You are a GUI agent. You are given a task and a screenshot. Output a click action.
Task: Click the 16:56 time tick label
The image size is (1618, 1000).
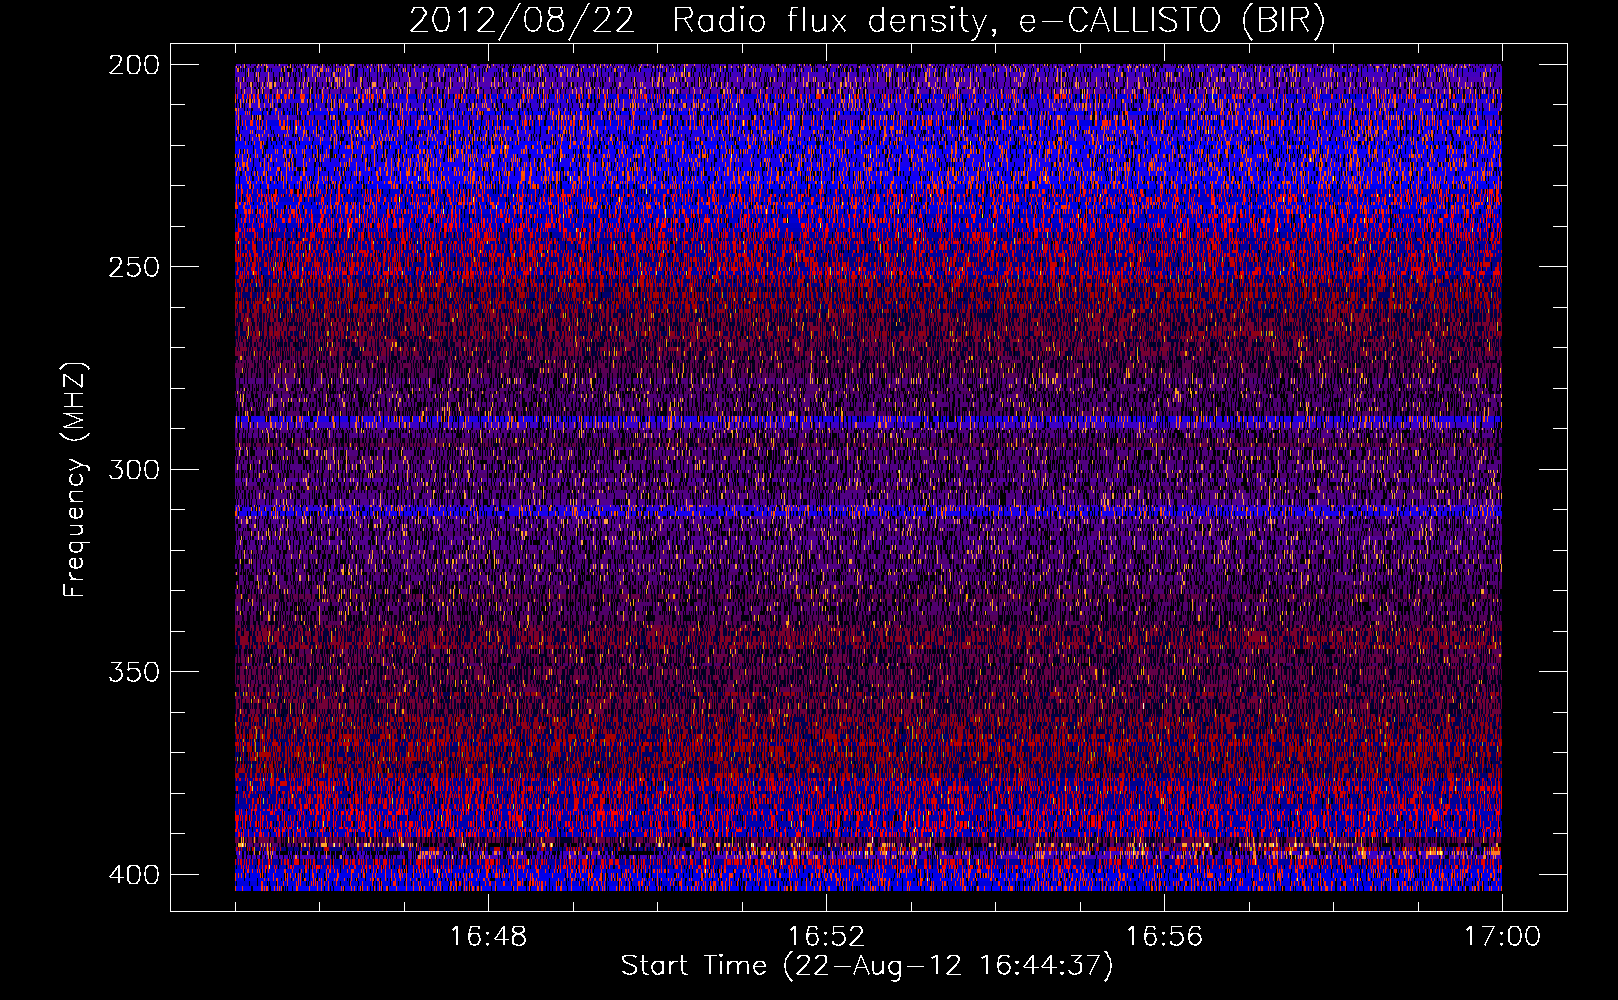1164,937
